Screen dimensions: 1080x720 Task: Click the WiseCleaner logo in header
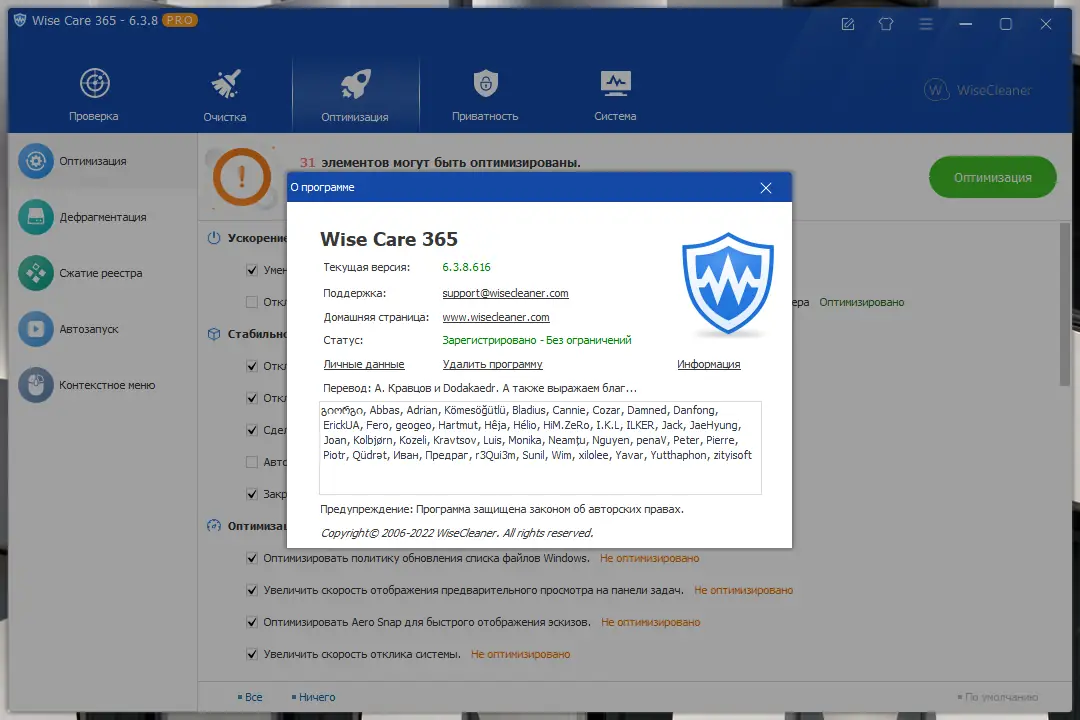(x=978, y=90)
